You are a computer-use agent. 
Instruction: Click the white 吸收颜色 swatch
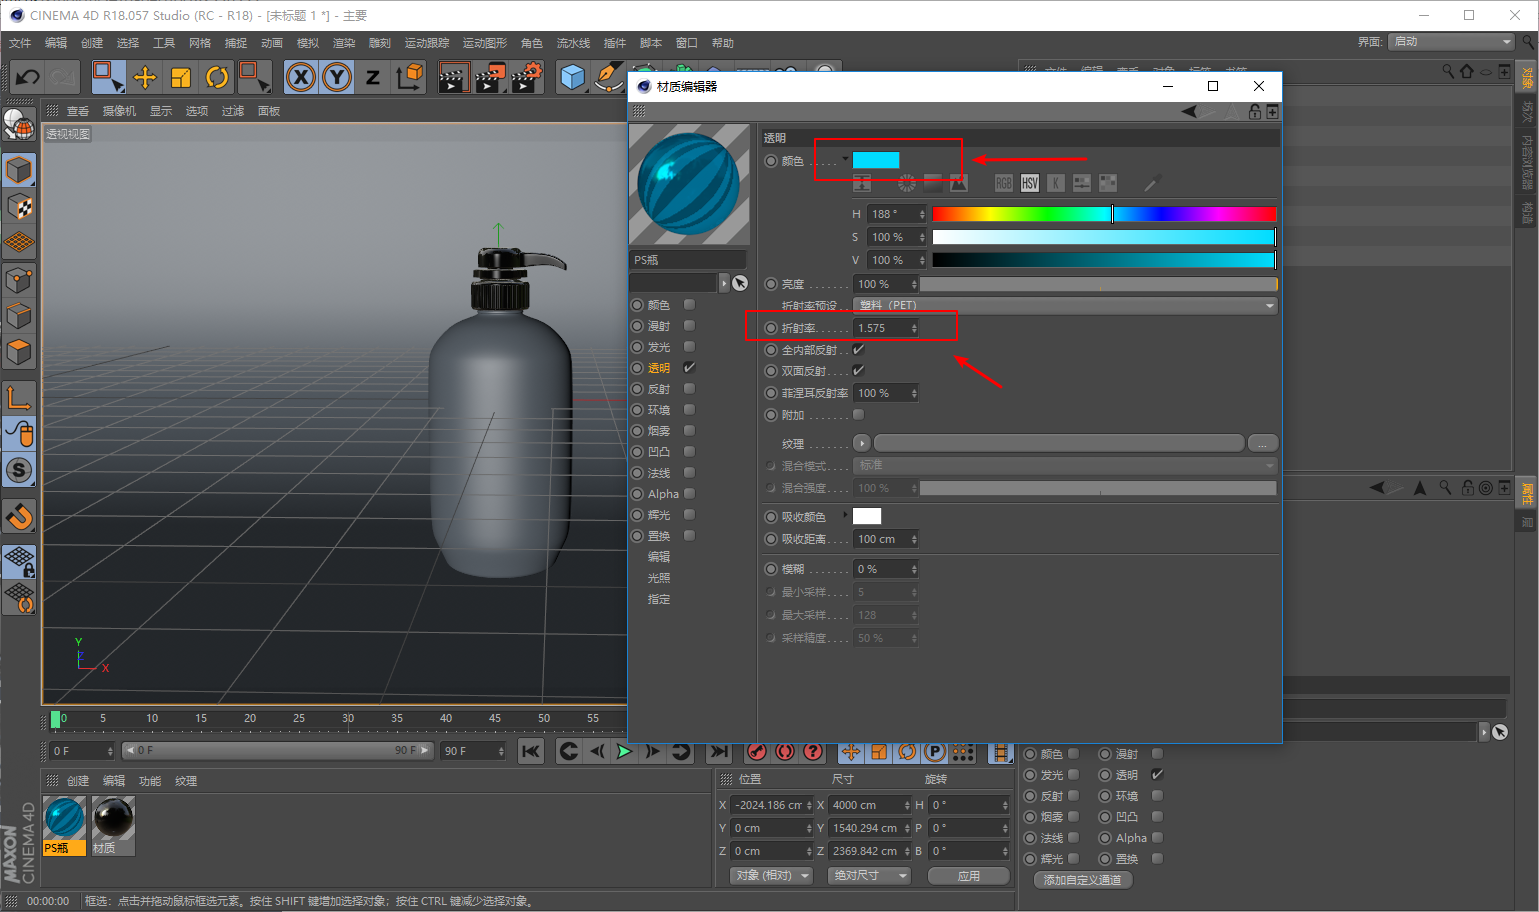[x=867, y=516]
